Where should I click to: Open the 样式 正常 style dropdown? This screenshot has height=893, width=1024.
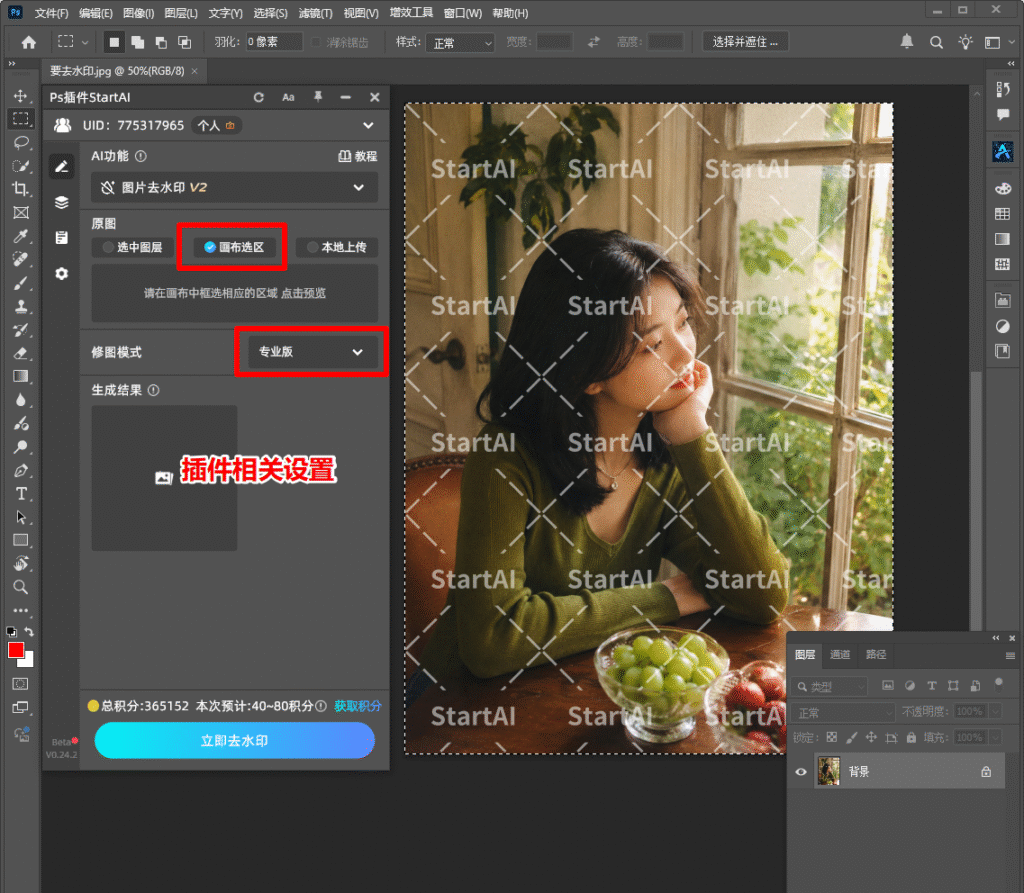tap(460, 43)
